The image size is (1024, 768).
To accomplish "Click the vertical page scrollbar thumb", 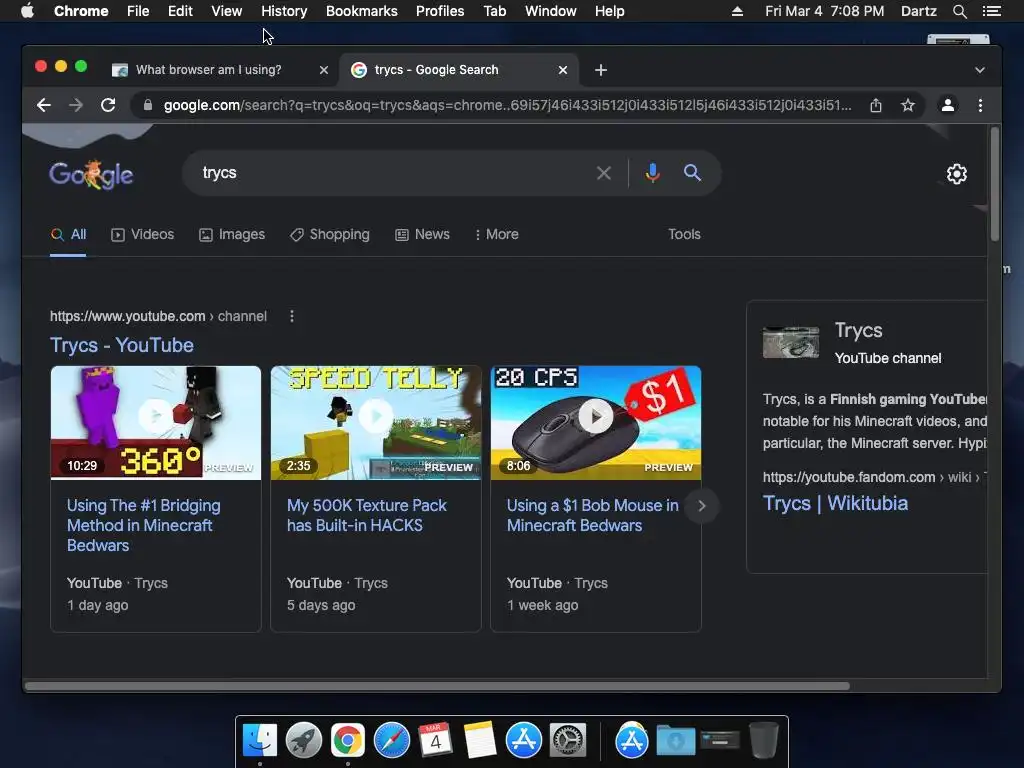I will pos(995,185).
